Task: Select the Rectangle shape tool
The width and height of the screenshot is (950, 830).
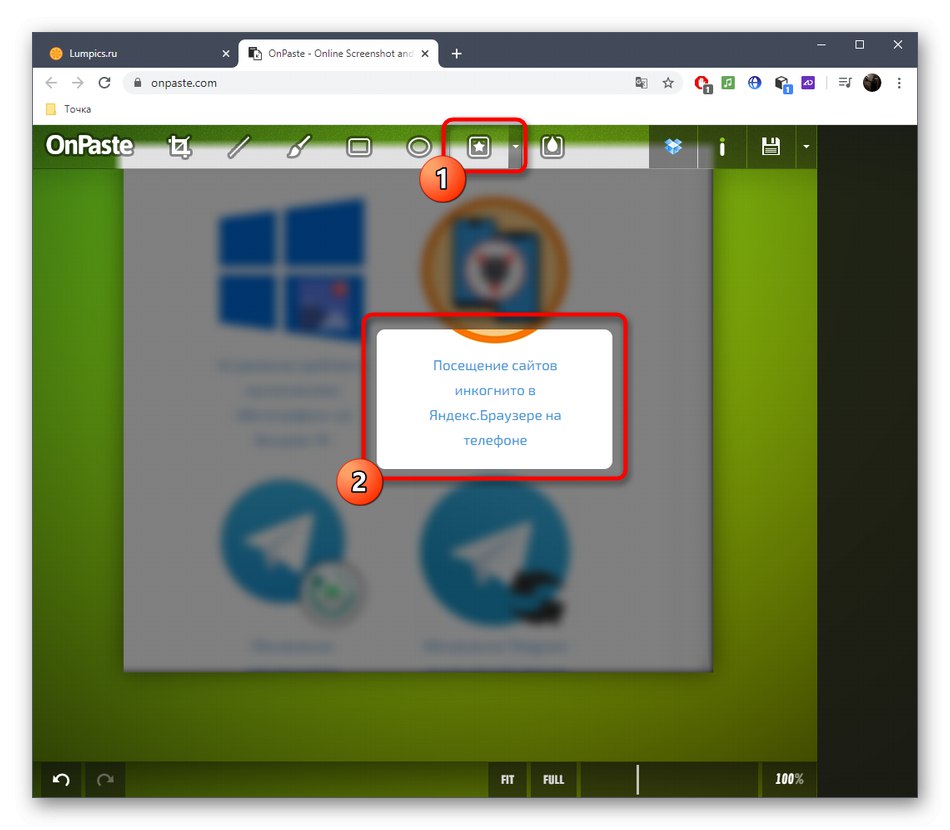Action: (x=358, y=146)
